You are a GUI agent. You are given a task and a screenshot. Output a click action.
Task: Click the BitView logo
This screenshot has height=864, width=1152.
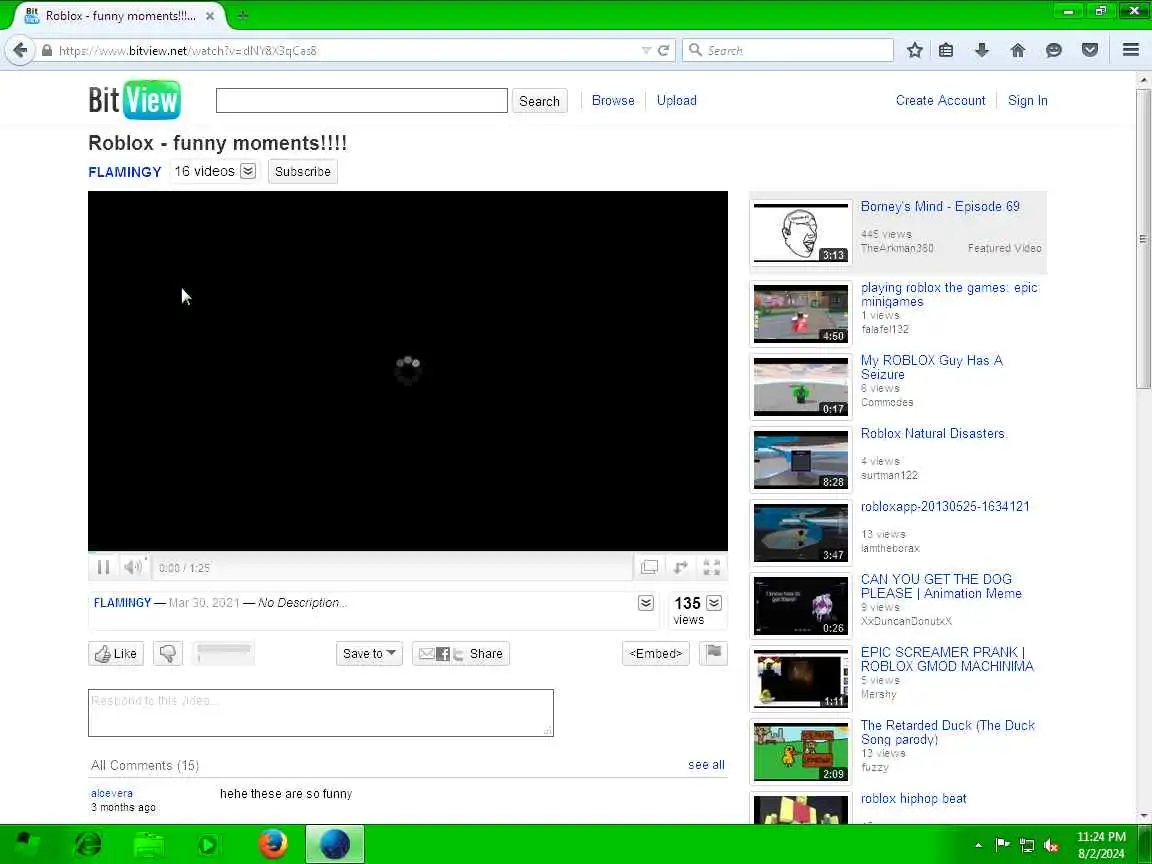pyautogui.click(x=134, y=100)
